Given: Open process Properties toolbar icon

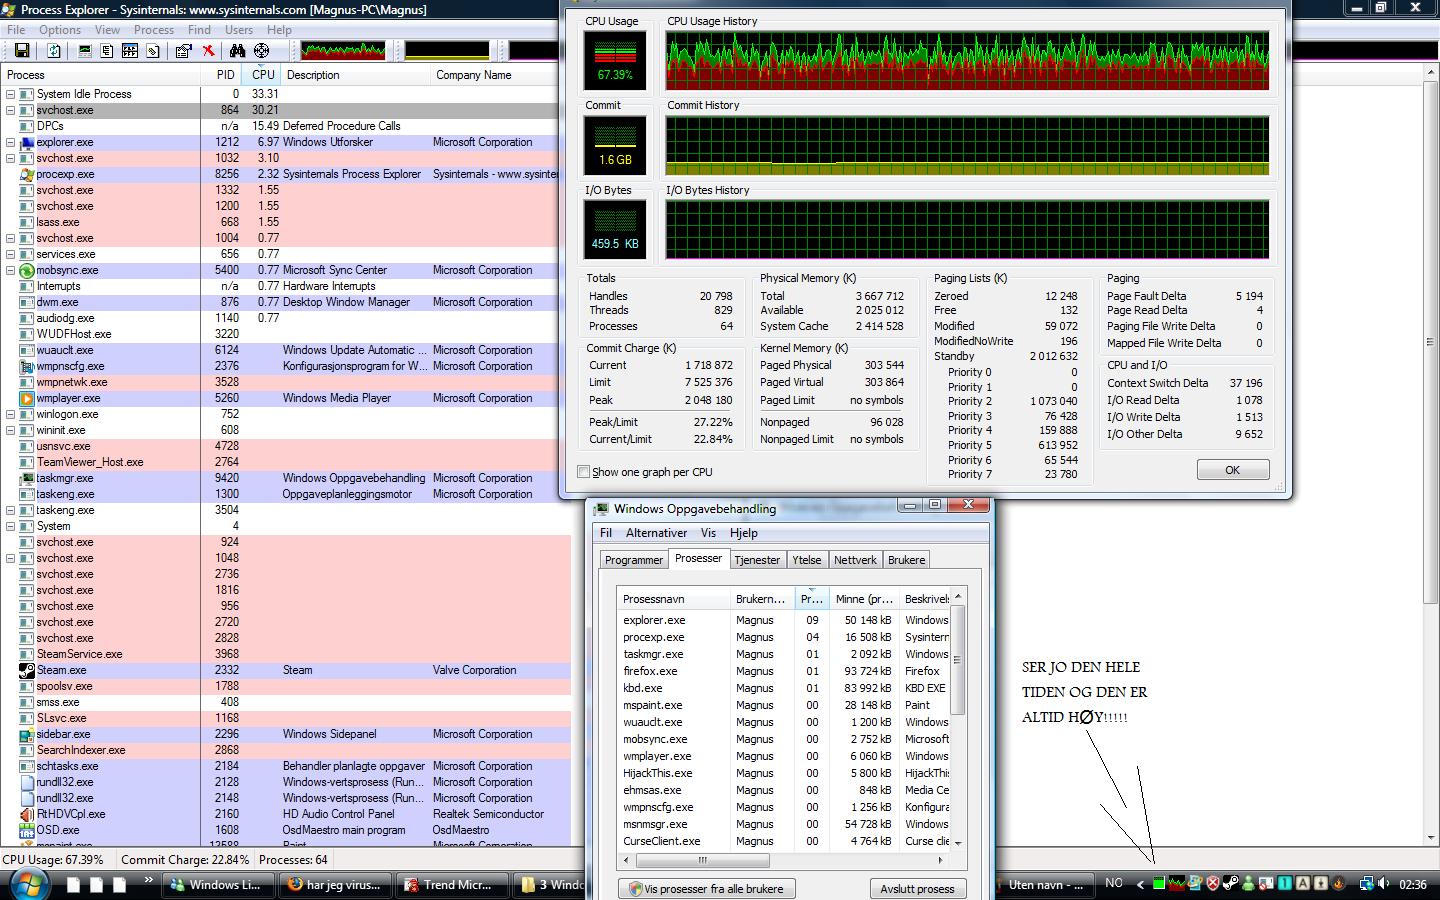Looking at the screenshot, I should tap(184, 50).
